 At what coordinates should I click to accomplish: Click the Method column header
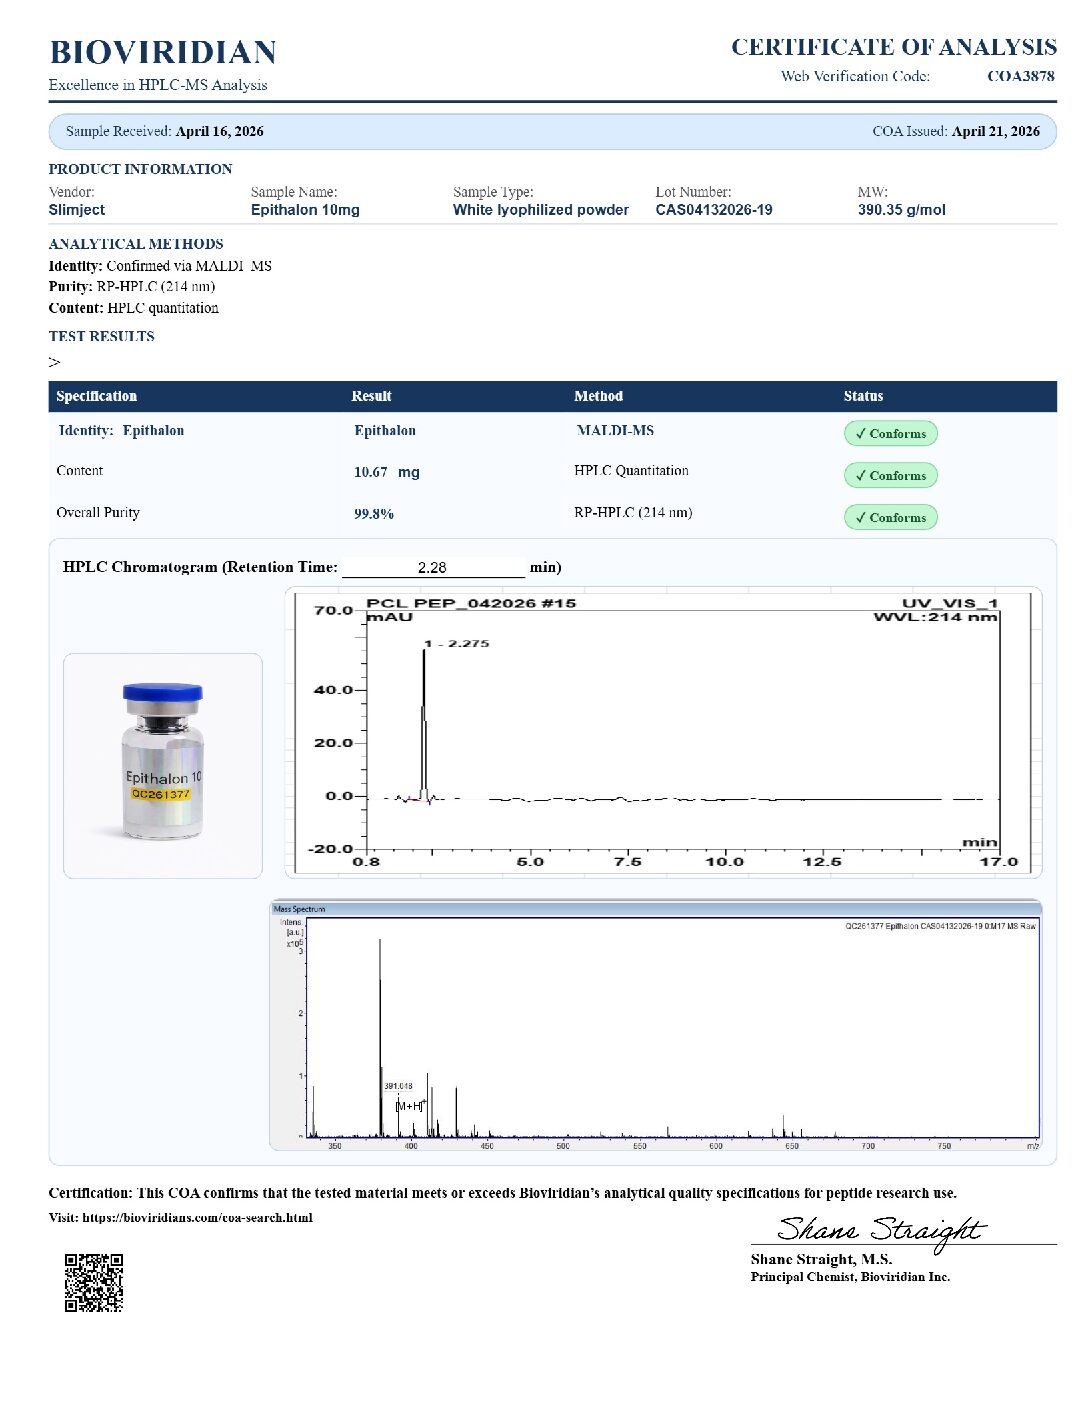click(598, 396)
